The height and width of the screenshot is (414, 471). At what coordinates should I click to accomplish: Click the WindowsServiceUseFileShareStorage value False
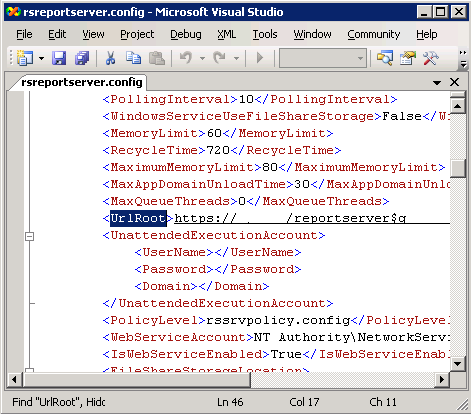402,116
